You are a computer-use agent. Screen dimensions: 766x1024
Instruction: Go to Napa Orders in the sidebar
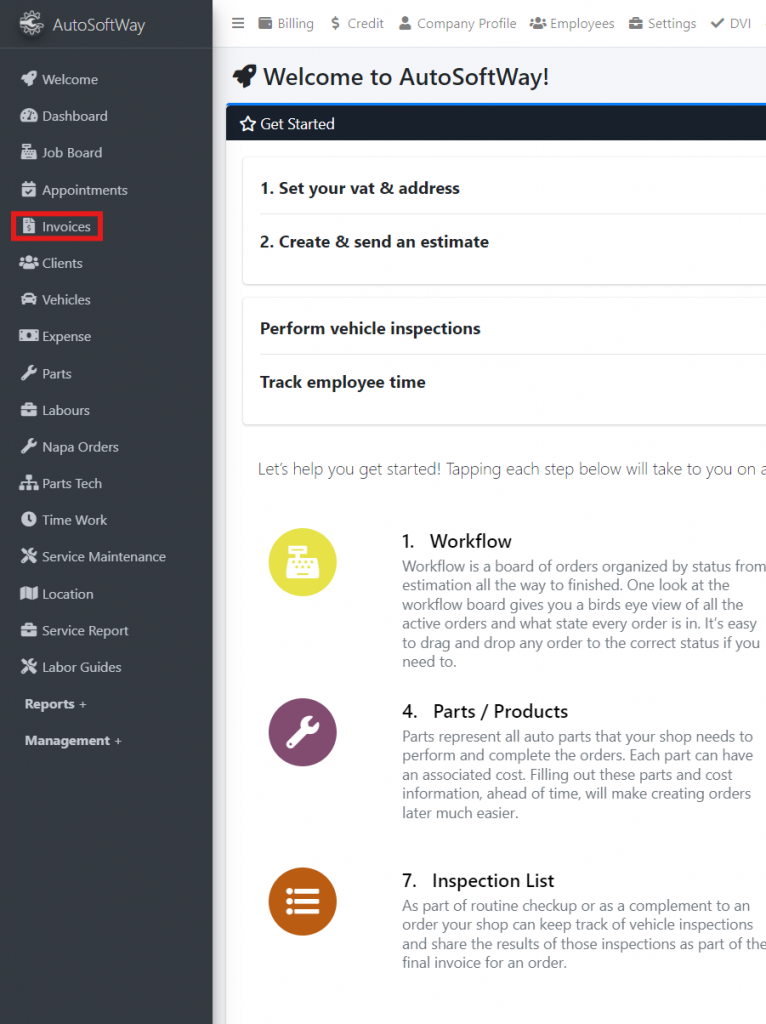pos(80,446)
